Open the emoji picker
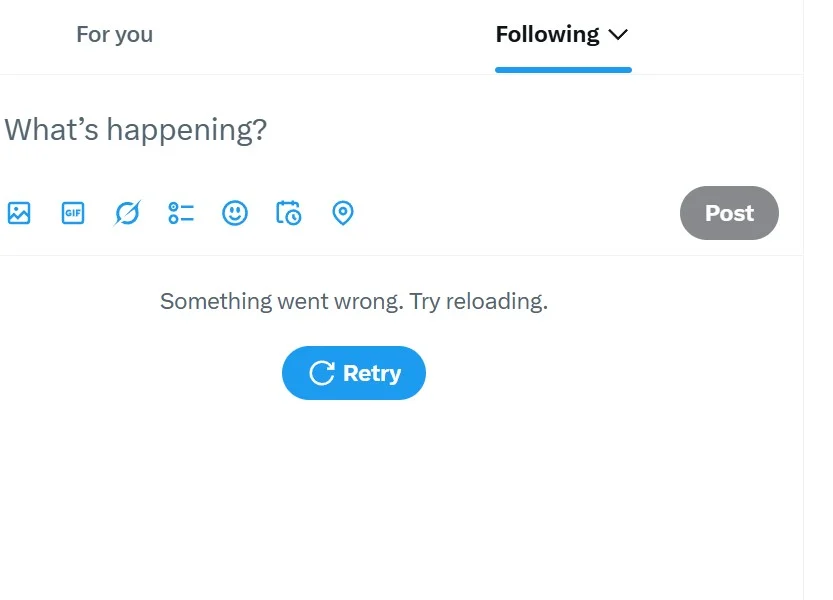The height and width of the screenshot is (600, 833). [x=235, y=213]
